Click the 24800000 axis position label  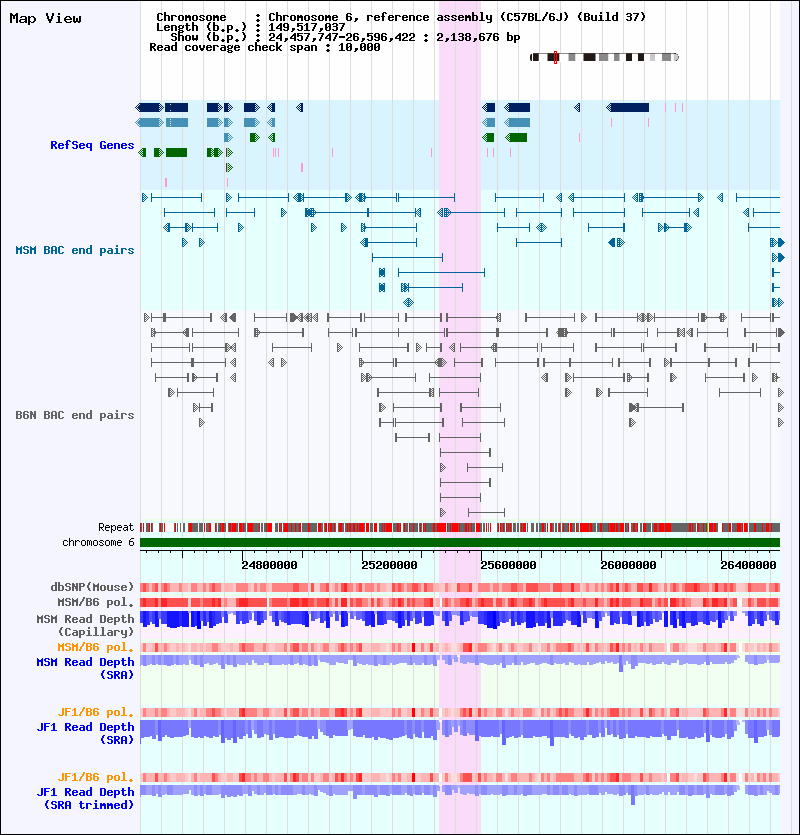click(270, 565)
